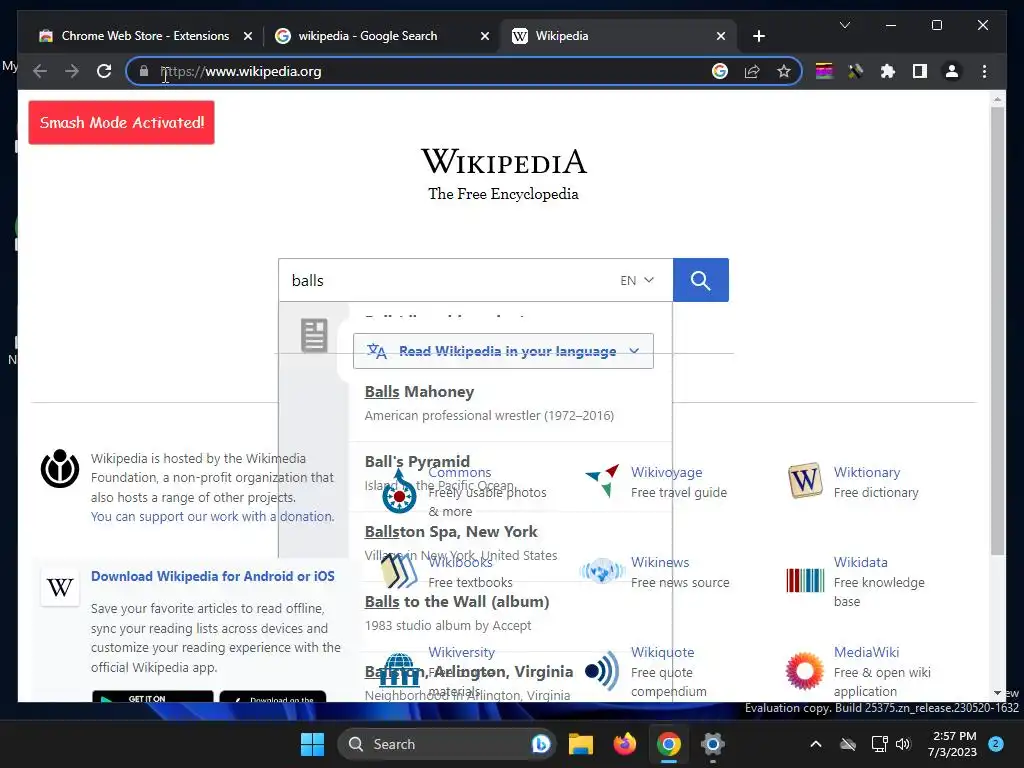Click the blue Wikipedia search magnifier button
Screen dimensions: 1024x768
tap(701, 280)
